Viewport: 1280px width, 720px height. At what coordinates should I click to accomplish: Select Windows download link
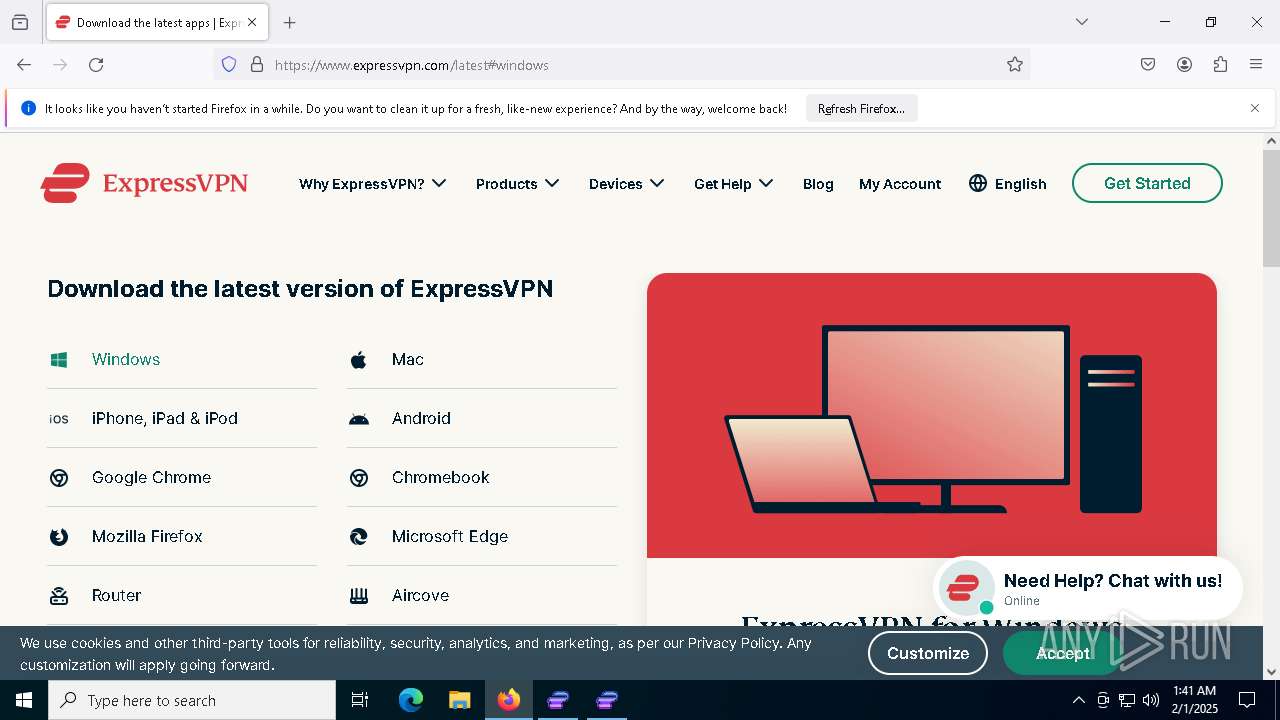126,360
